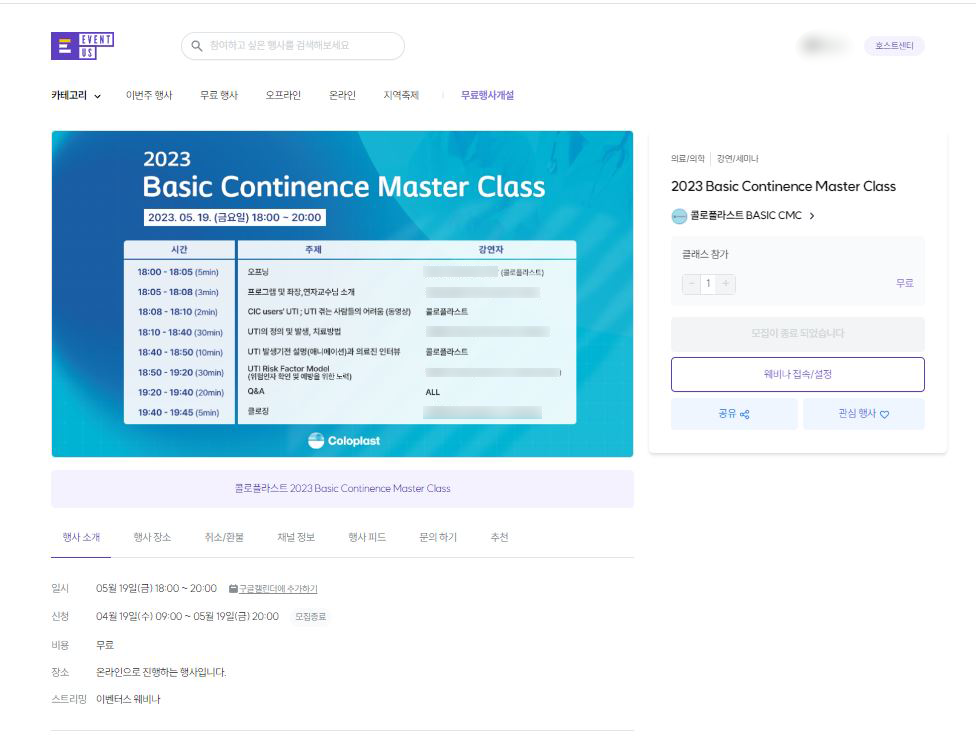
Task: Select the 05월 19일(금) 18:00 ~ 20:00 date text
Action: point(156,588)
